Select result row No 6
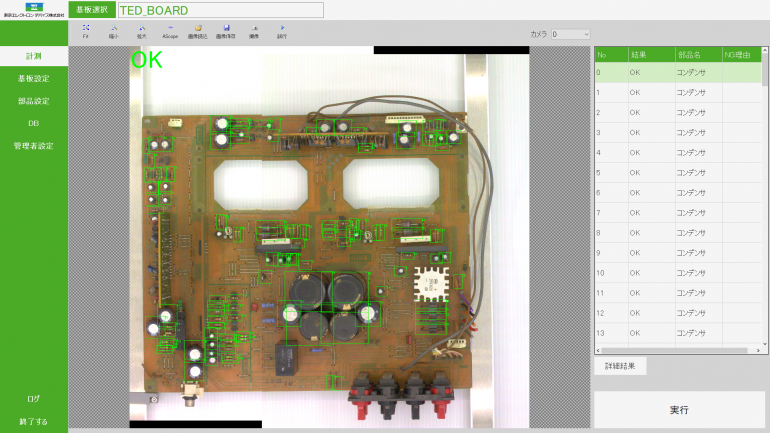This screenshot has width=770, height=433. pyautogui.click(x=678, y=193)
